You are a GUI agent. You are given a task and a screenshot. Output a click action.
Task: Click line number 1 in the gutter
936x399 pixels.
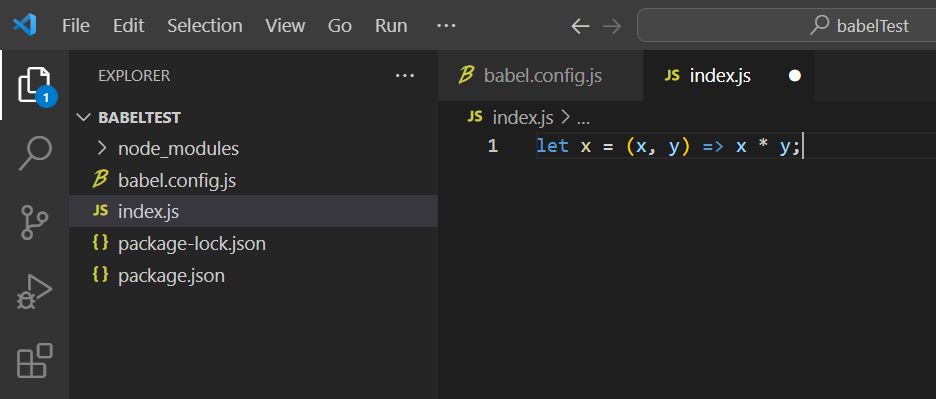coord(492,146)
